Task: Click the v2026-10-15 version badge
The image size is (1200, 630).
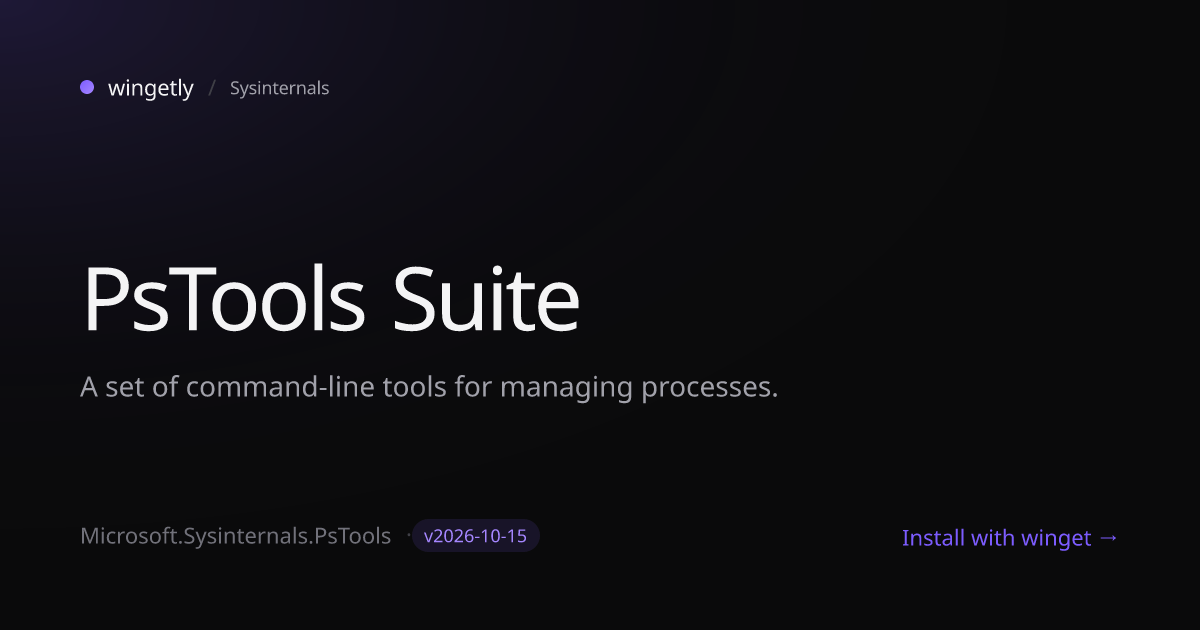Action: (476, 536)
